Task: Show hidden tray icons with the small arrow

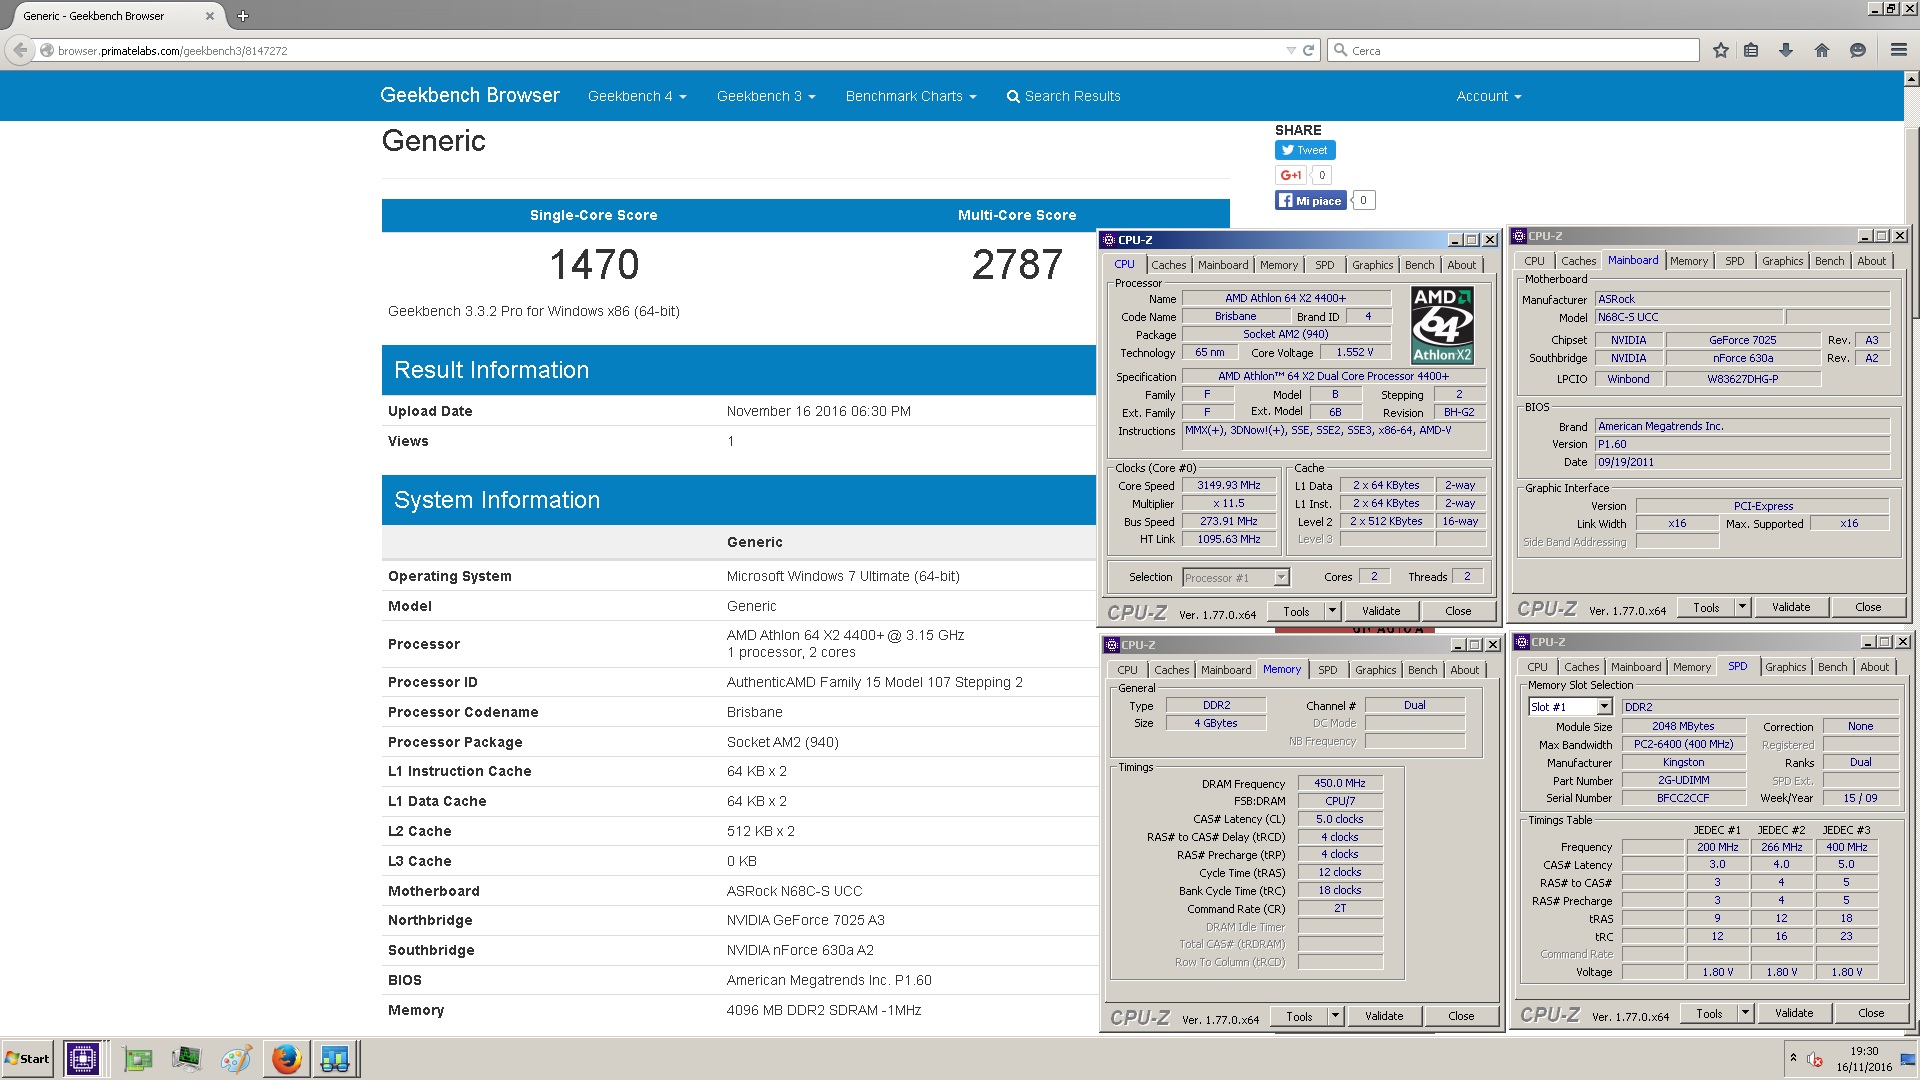Action: [x=1793, y=1058]
